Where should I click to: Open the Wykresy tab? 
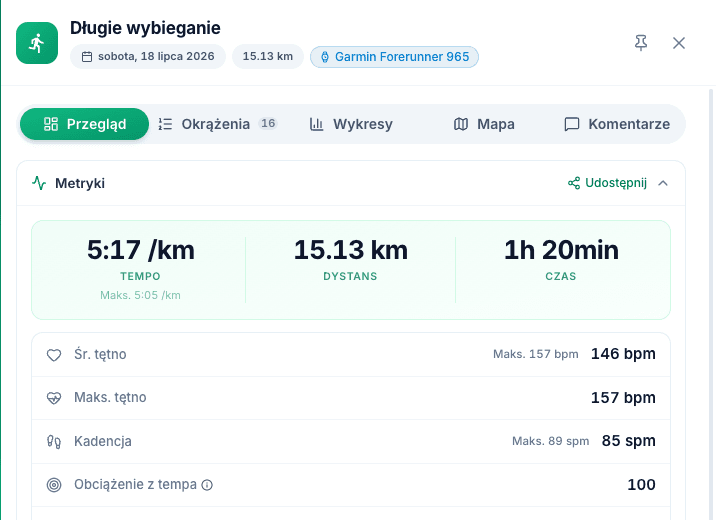tap(351, 124)
